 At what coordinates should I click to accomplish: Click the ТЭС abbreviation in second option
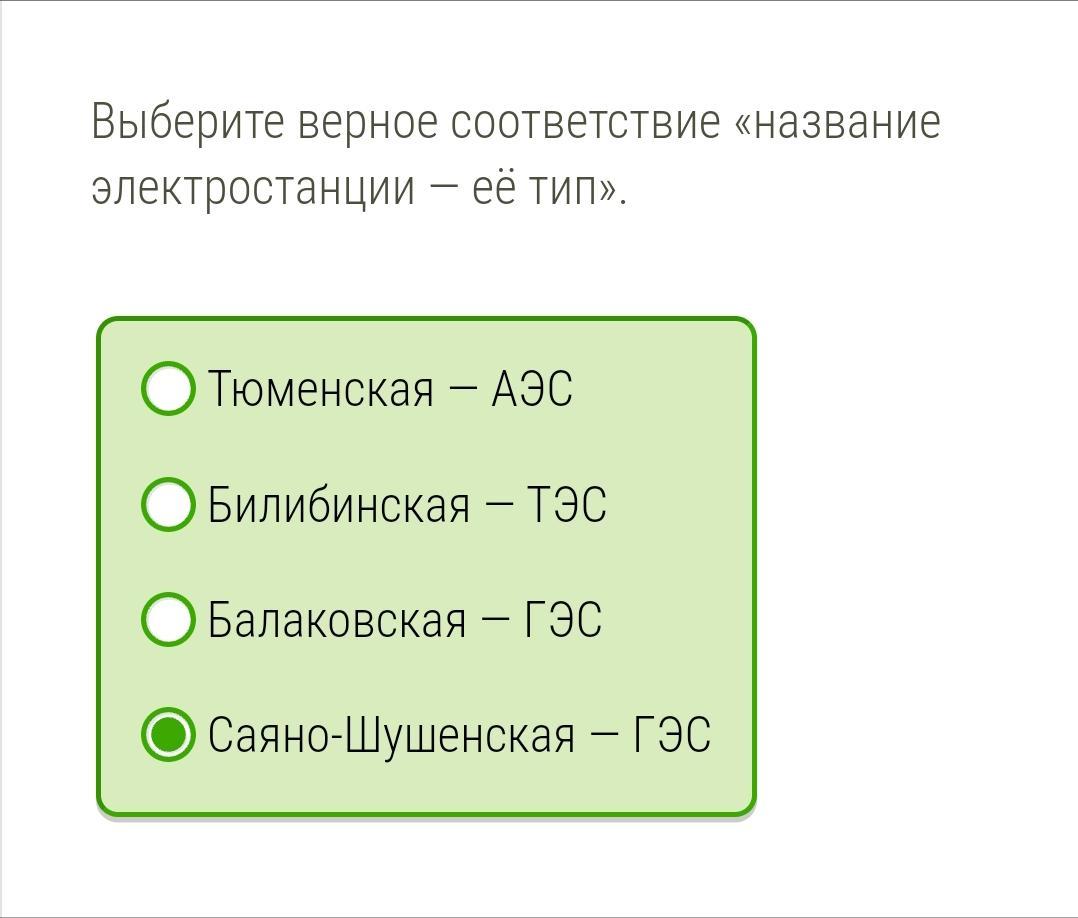point(566,505)
